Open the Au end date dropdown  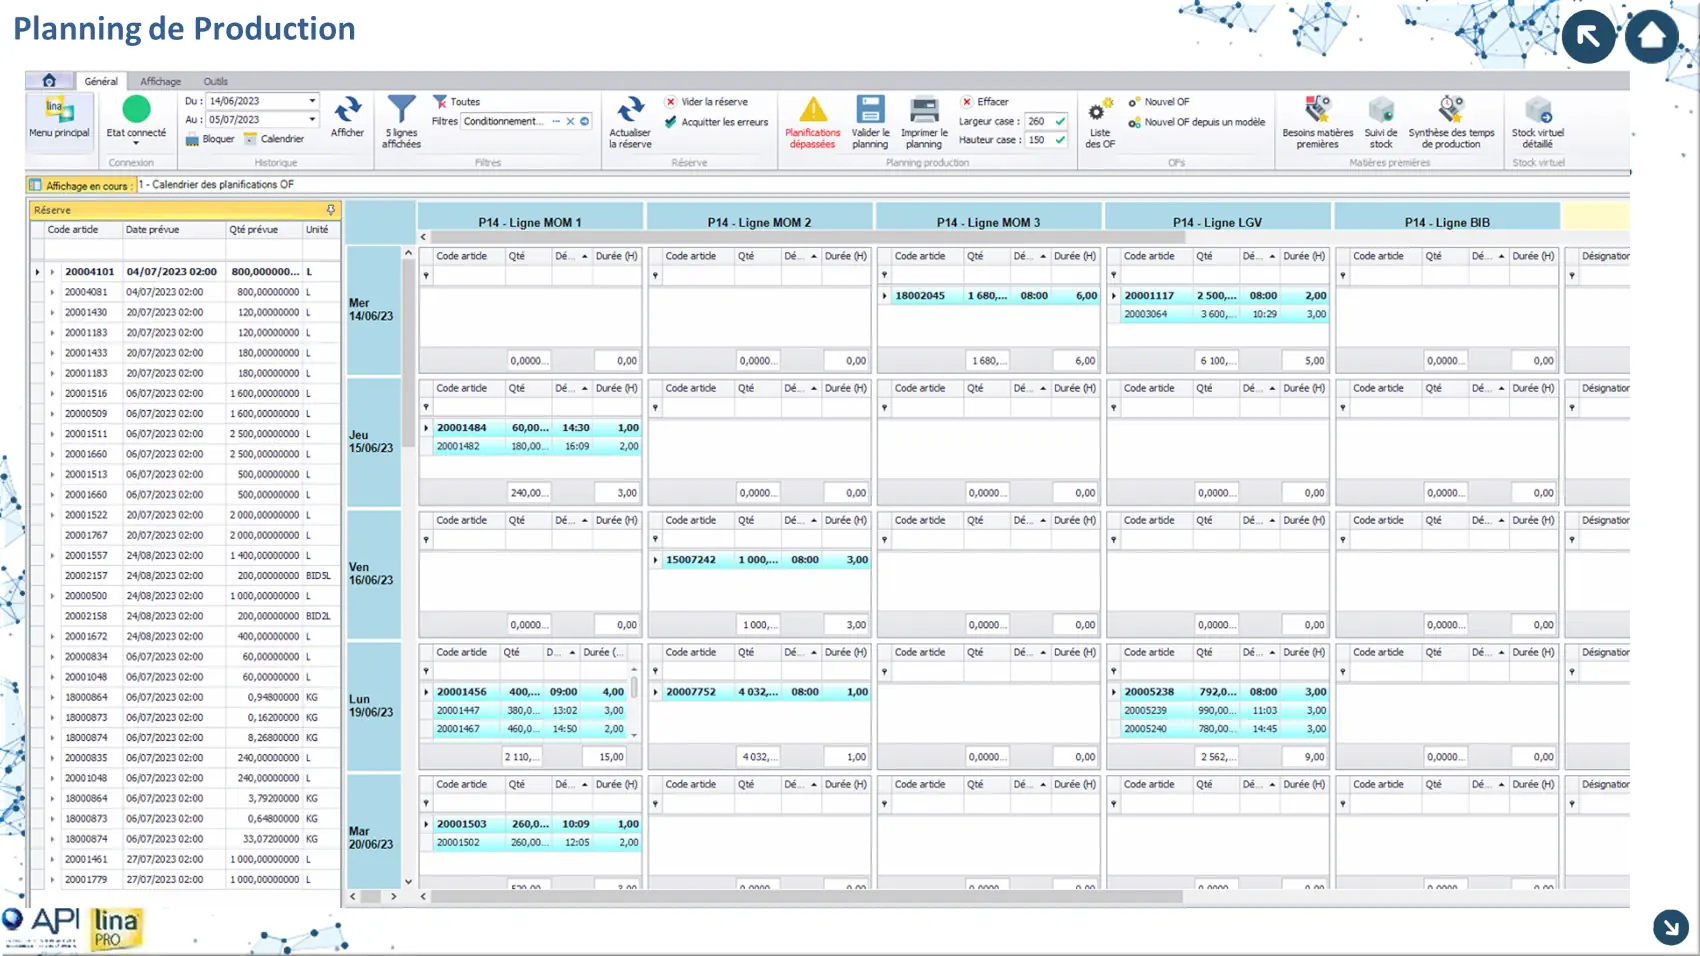tap(312, 120)
